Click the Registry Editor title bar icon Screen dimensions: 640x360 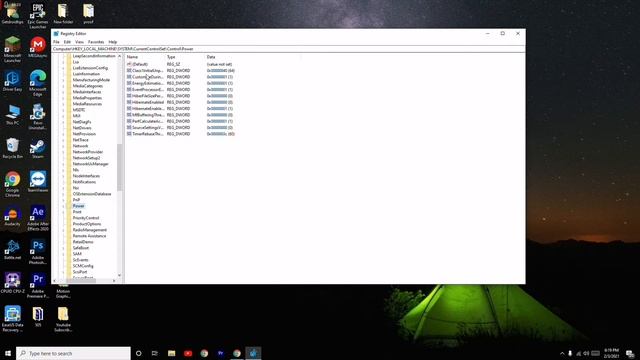pyautogui.click(x=56, y=33)
